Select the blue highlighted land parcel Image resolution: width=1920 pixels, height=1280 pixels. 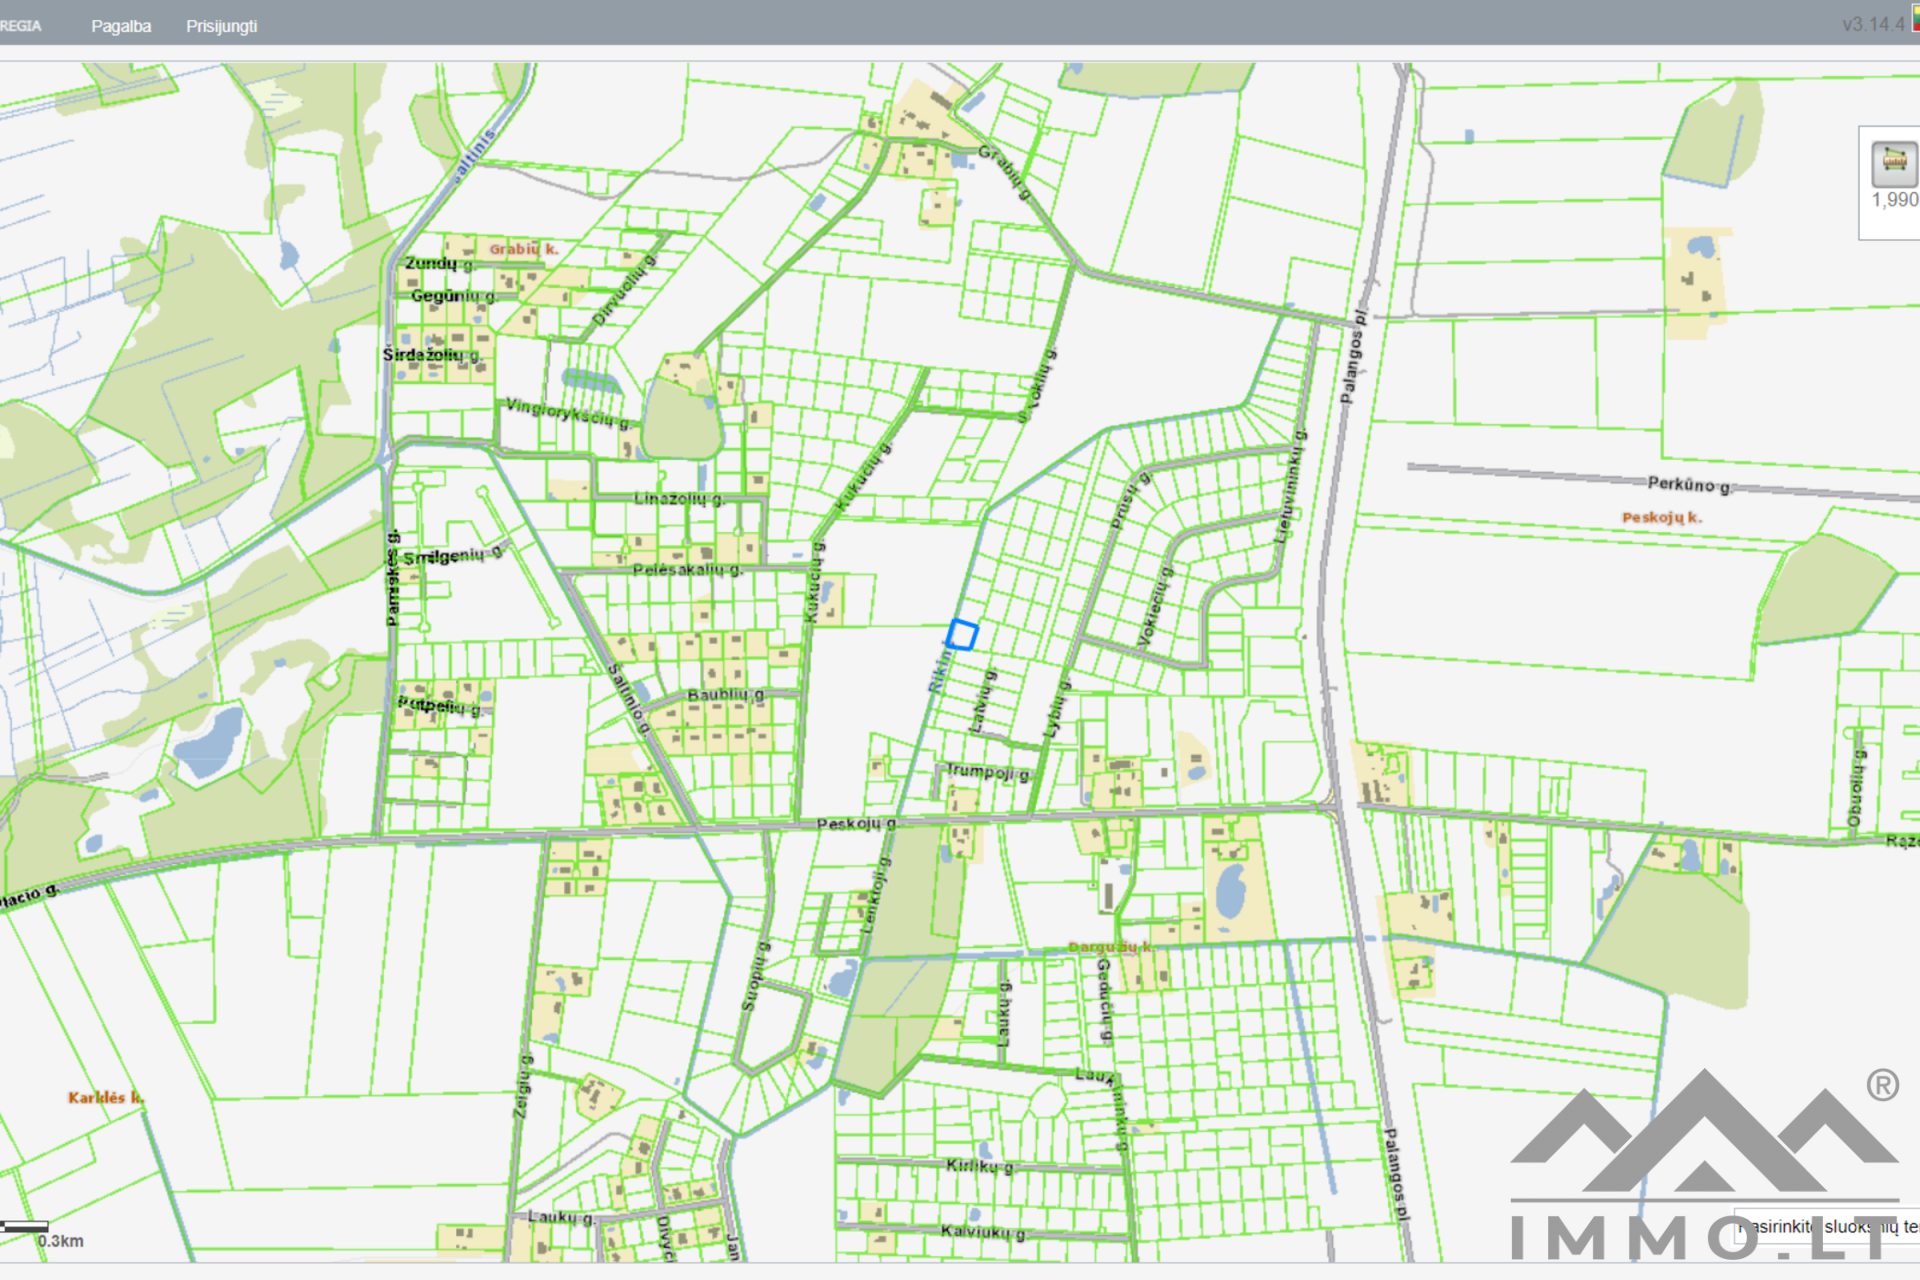click(x=962, y=635)
